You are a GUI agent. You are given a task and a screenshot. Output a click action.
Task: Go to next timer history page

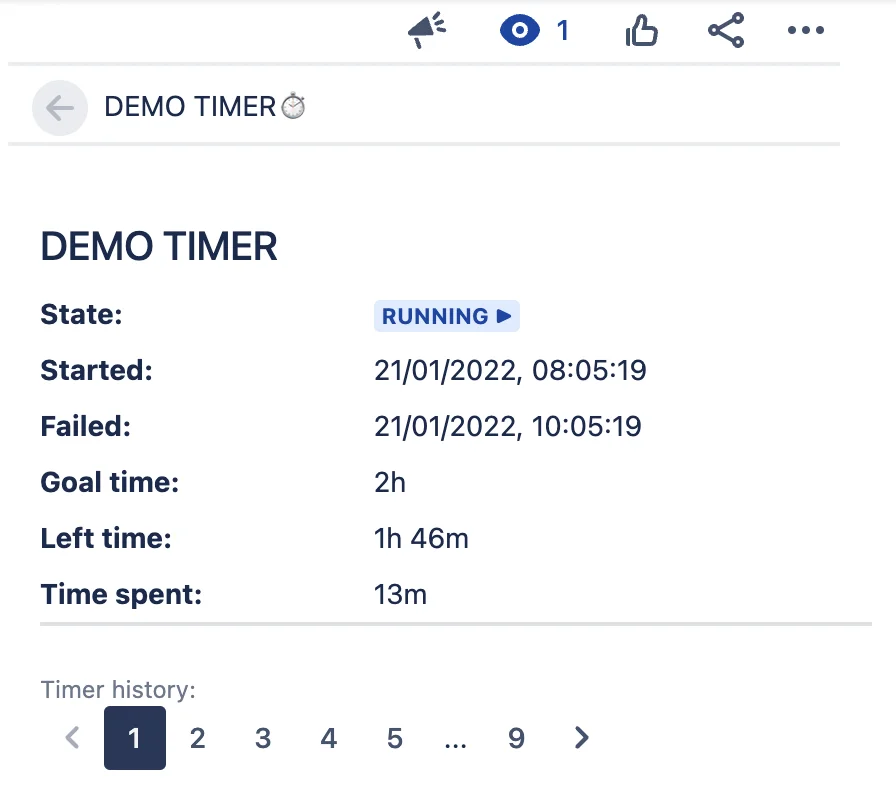pyautogui.click(x=581, y=737)
